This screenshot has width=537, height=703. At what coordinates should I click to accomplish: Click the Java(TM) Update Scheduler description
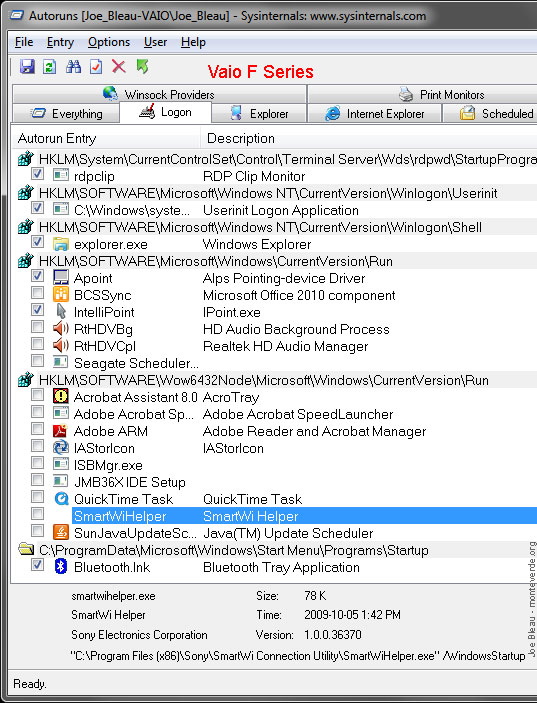click(x=288, y=533)
